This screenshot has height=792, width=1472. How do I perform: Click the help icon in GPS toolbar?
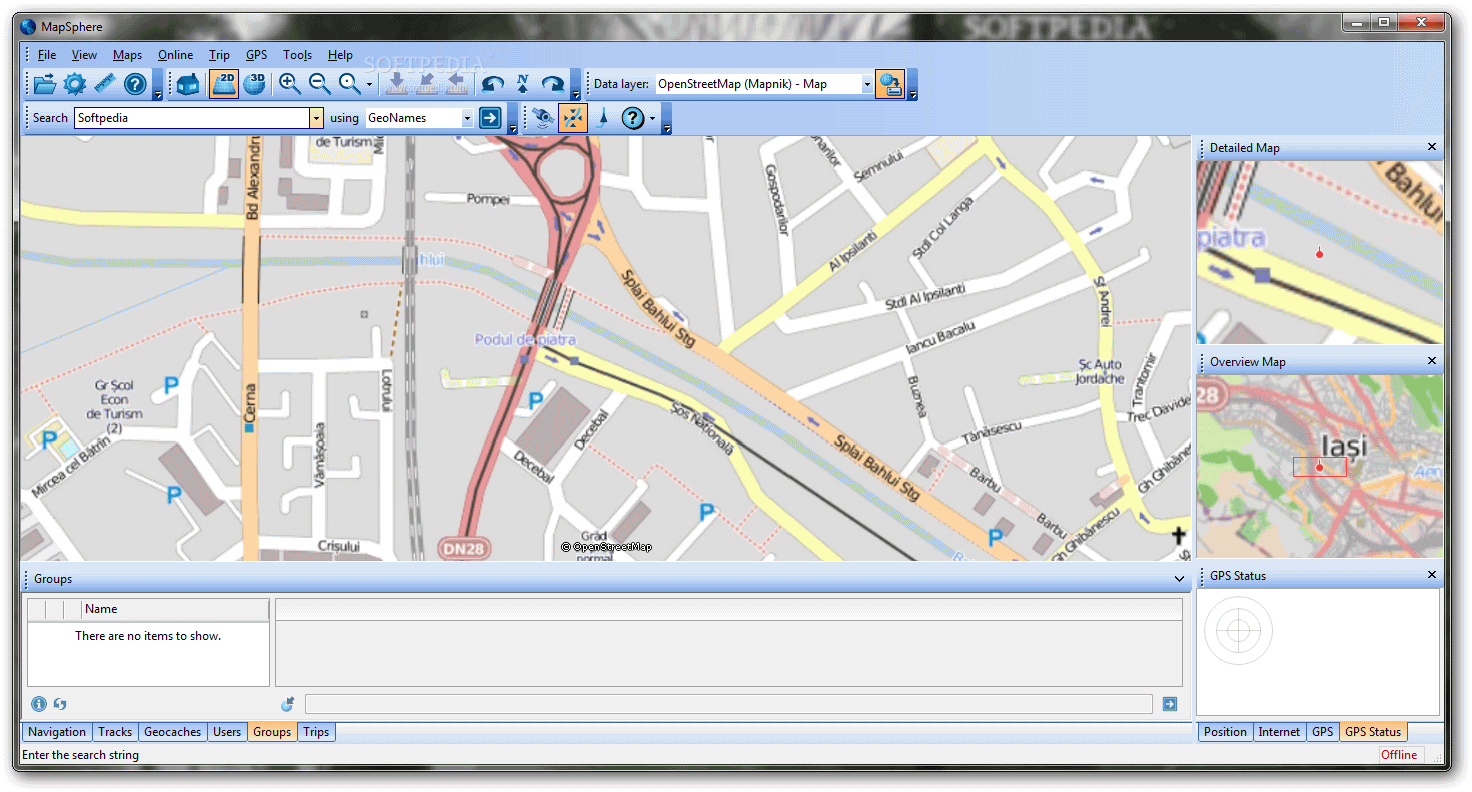tap(633, 118)
